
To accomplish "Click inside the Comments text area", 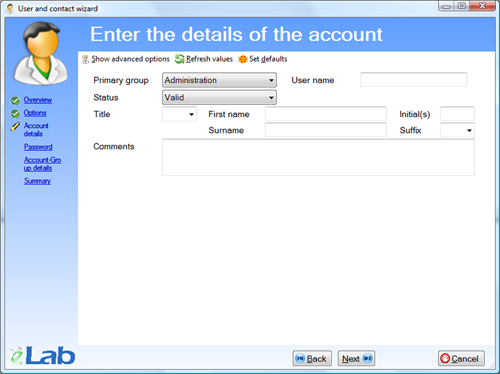I will click(x=318, y=157).
